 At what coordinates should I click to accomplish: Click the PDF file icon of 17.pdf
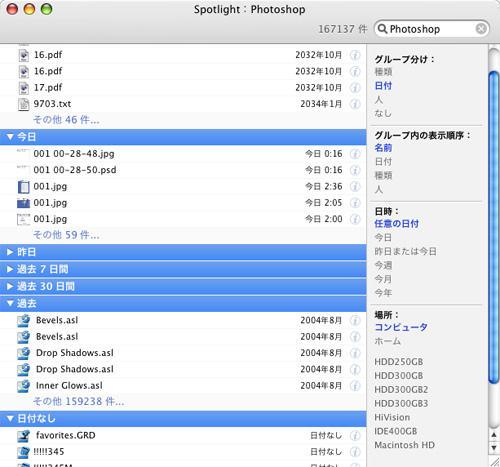23,88
